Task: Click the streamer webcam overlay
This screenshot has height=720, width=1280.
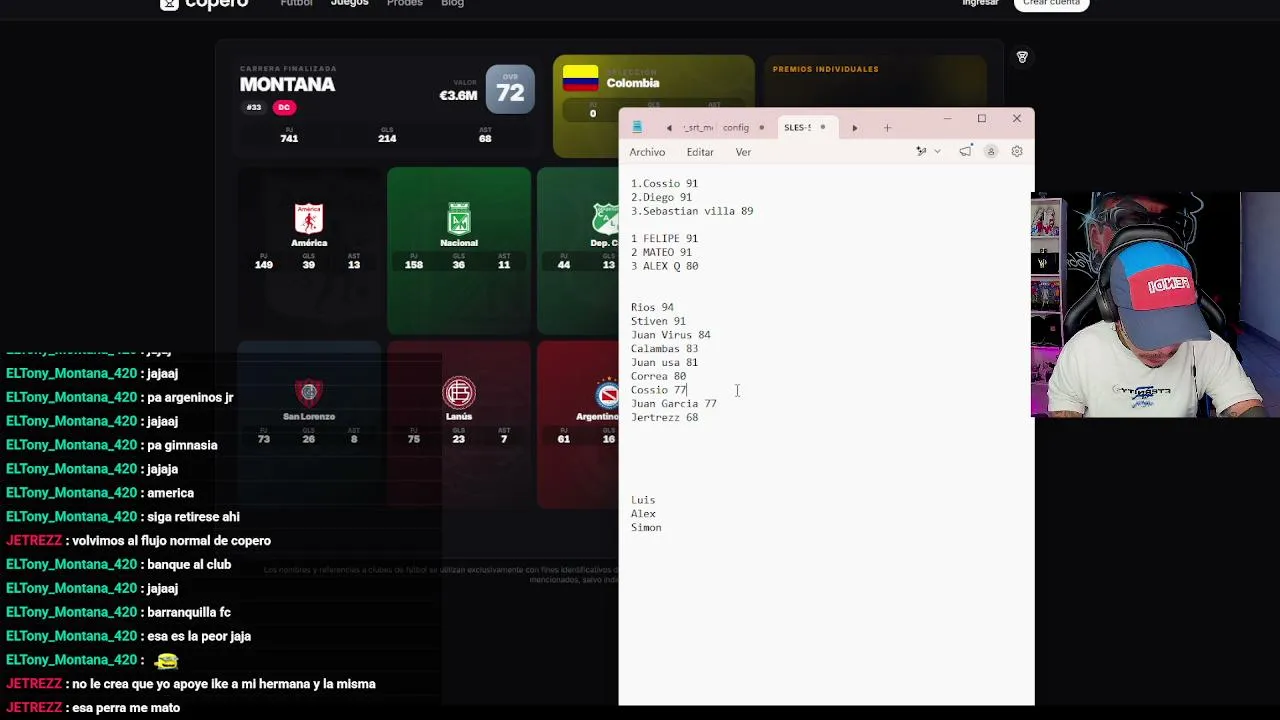Action: 1155,304
